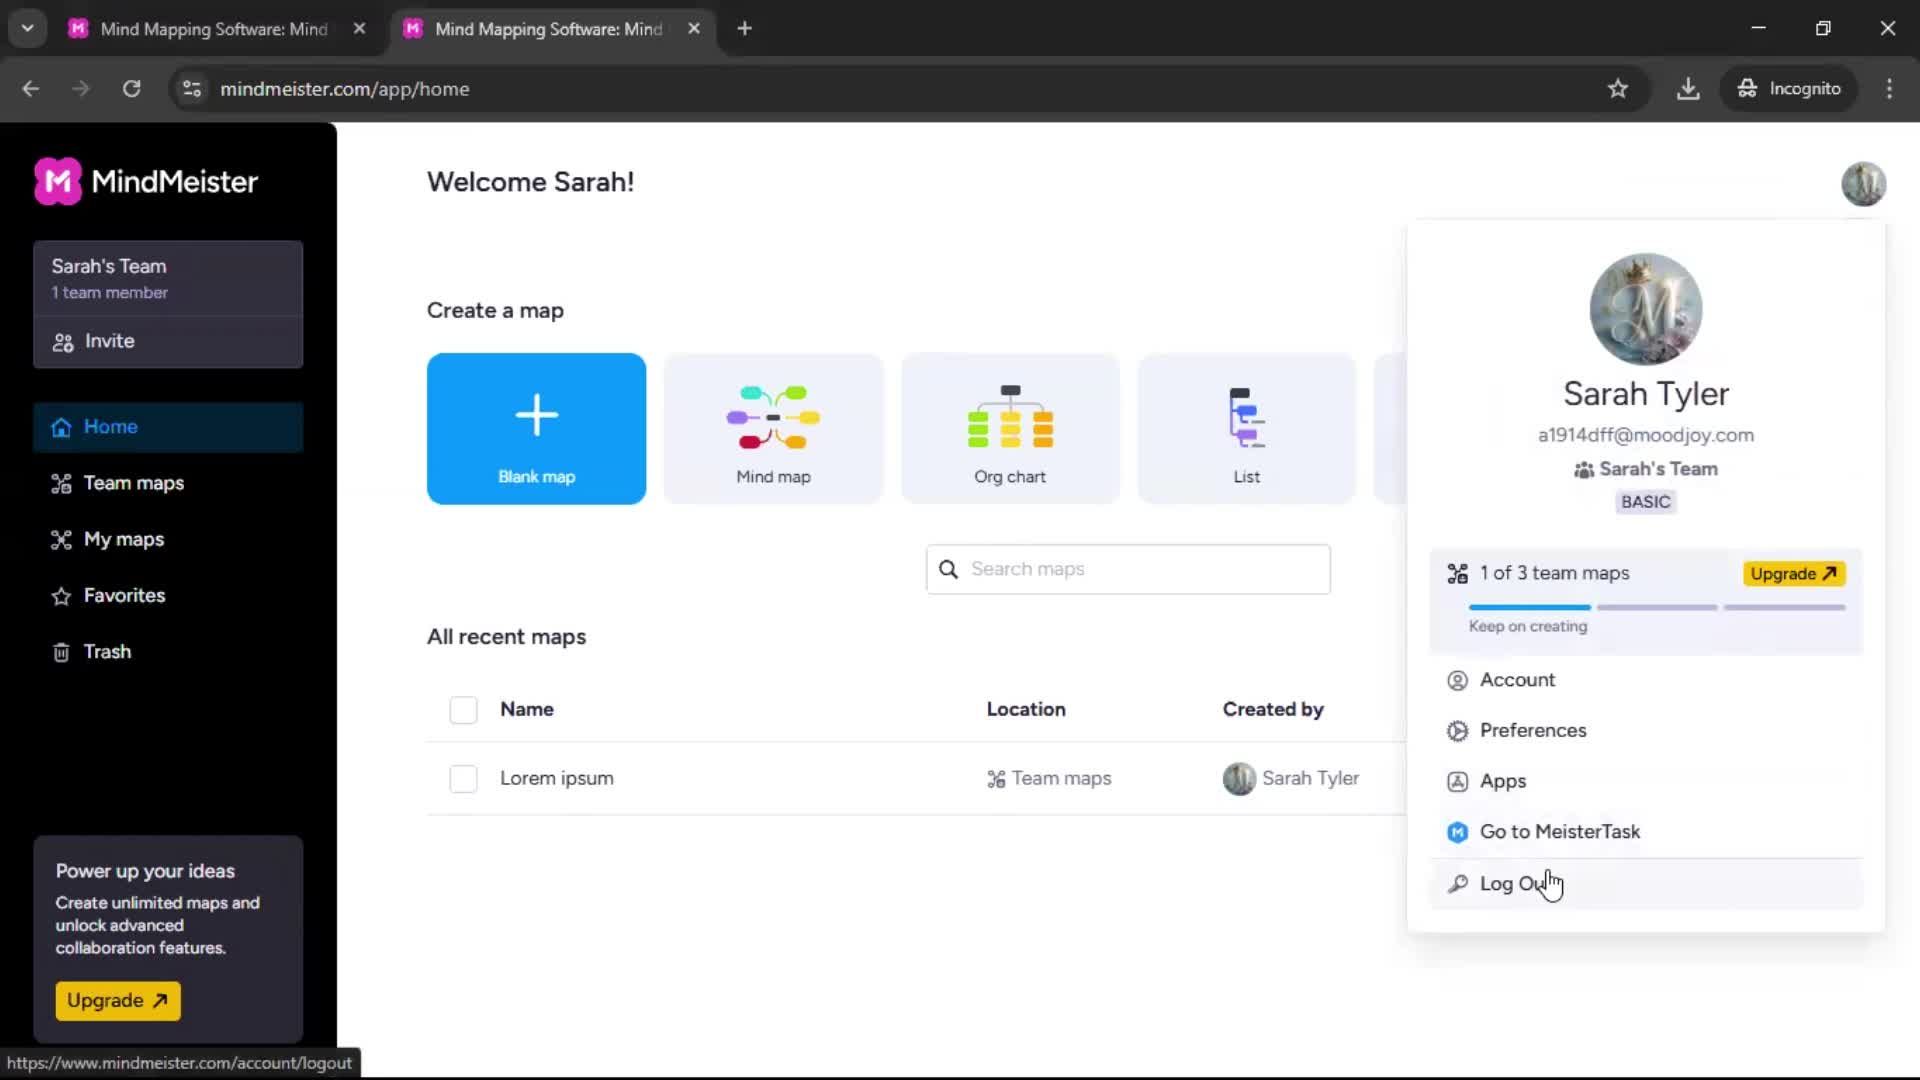Image resolution: width=1920 pixels, height=1080 pixels.
Task: Select Go to MeisterTask
Action: [x=1645, y=832]
